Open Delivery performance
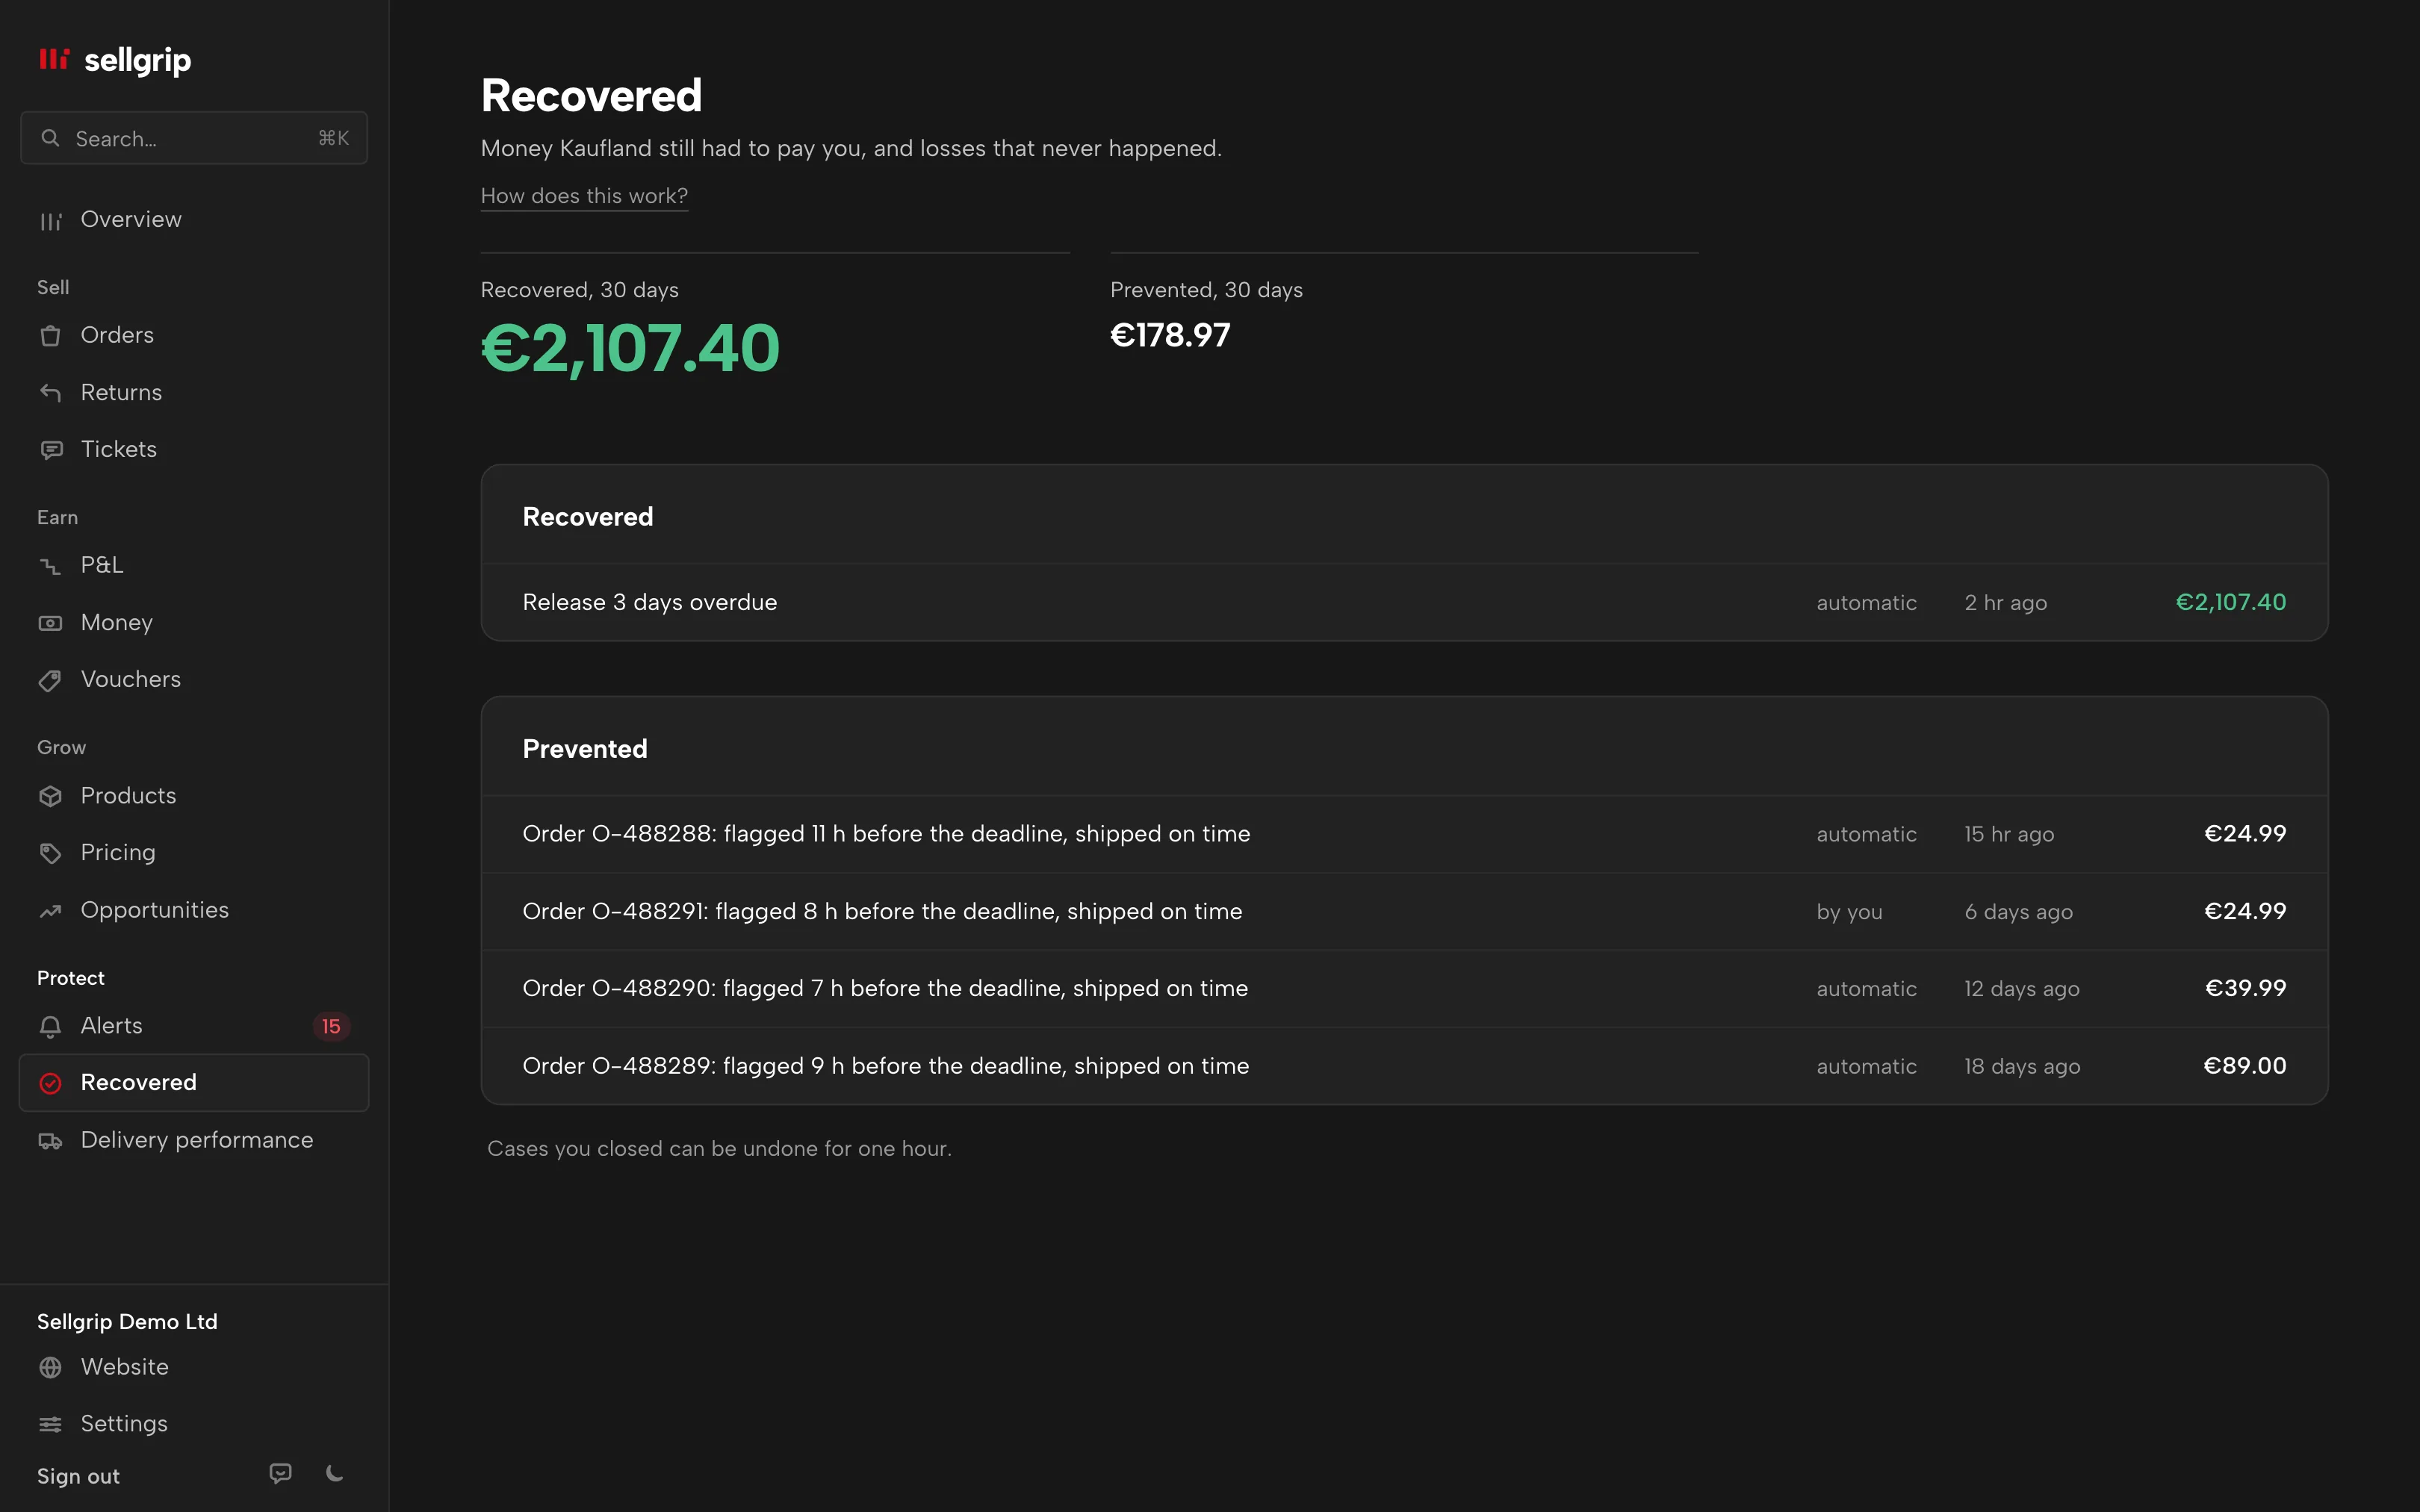2420x1512 pixels. (x=194, y=1141)
